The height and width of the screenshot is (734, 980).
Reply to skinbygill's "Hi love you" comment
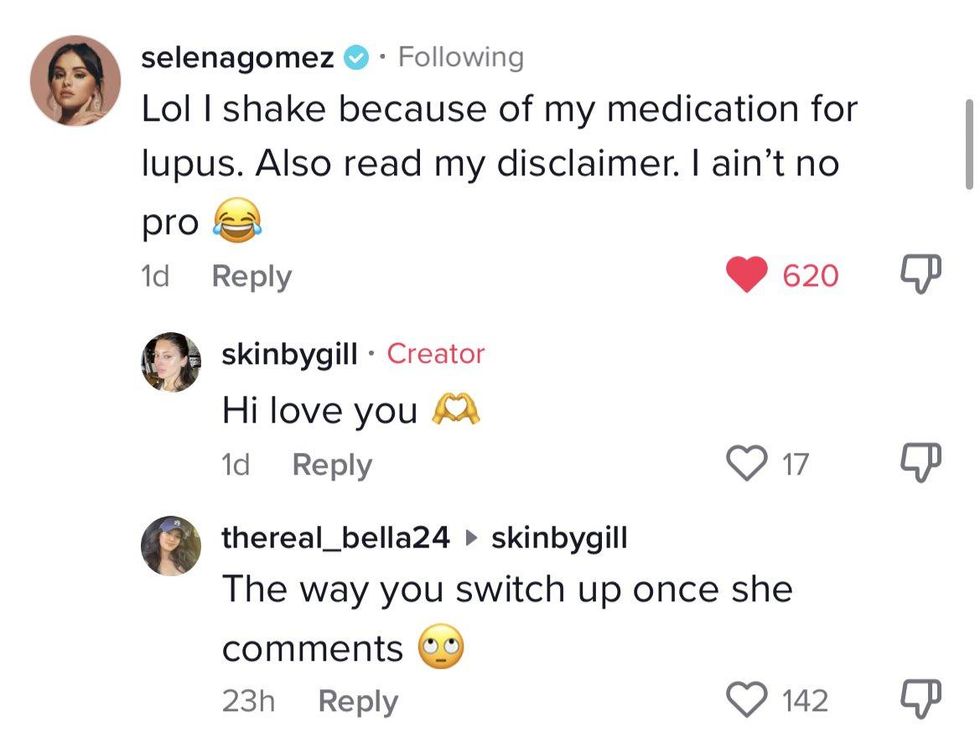pos(331,465)
